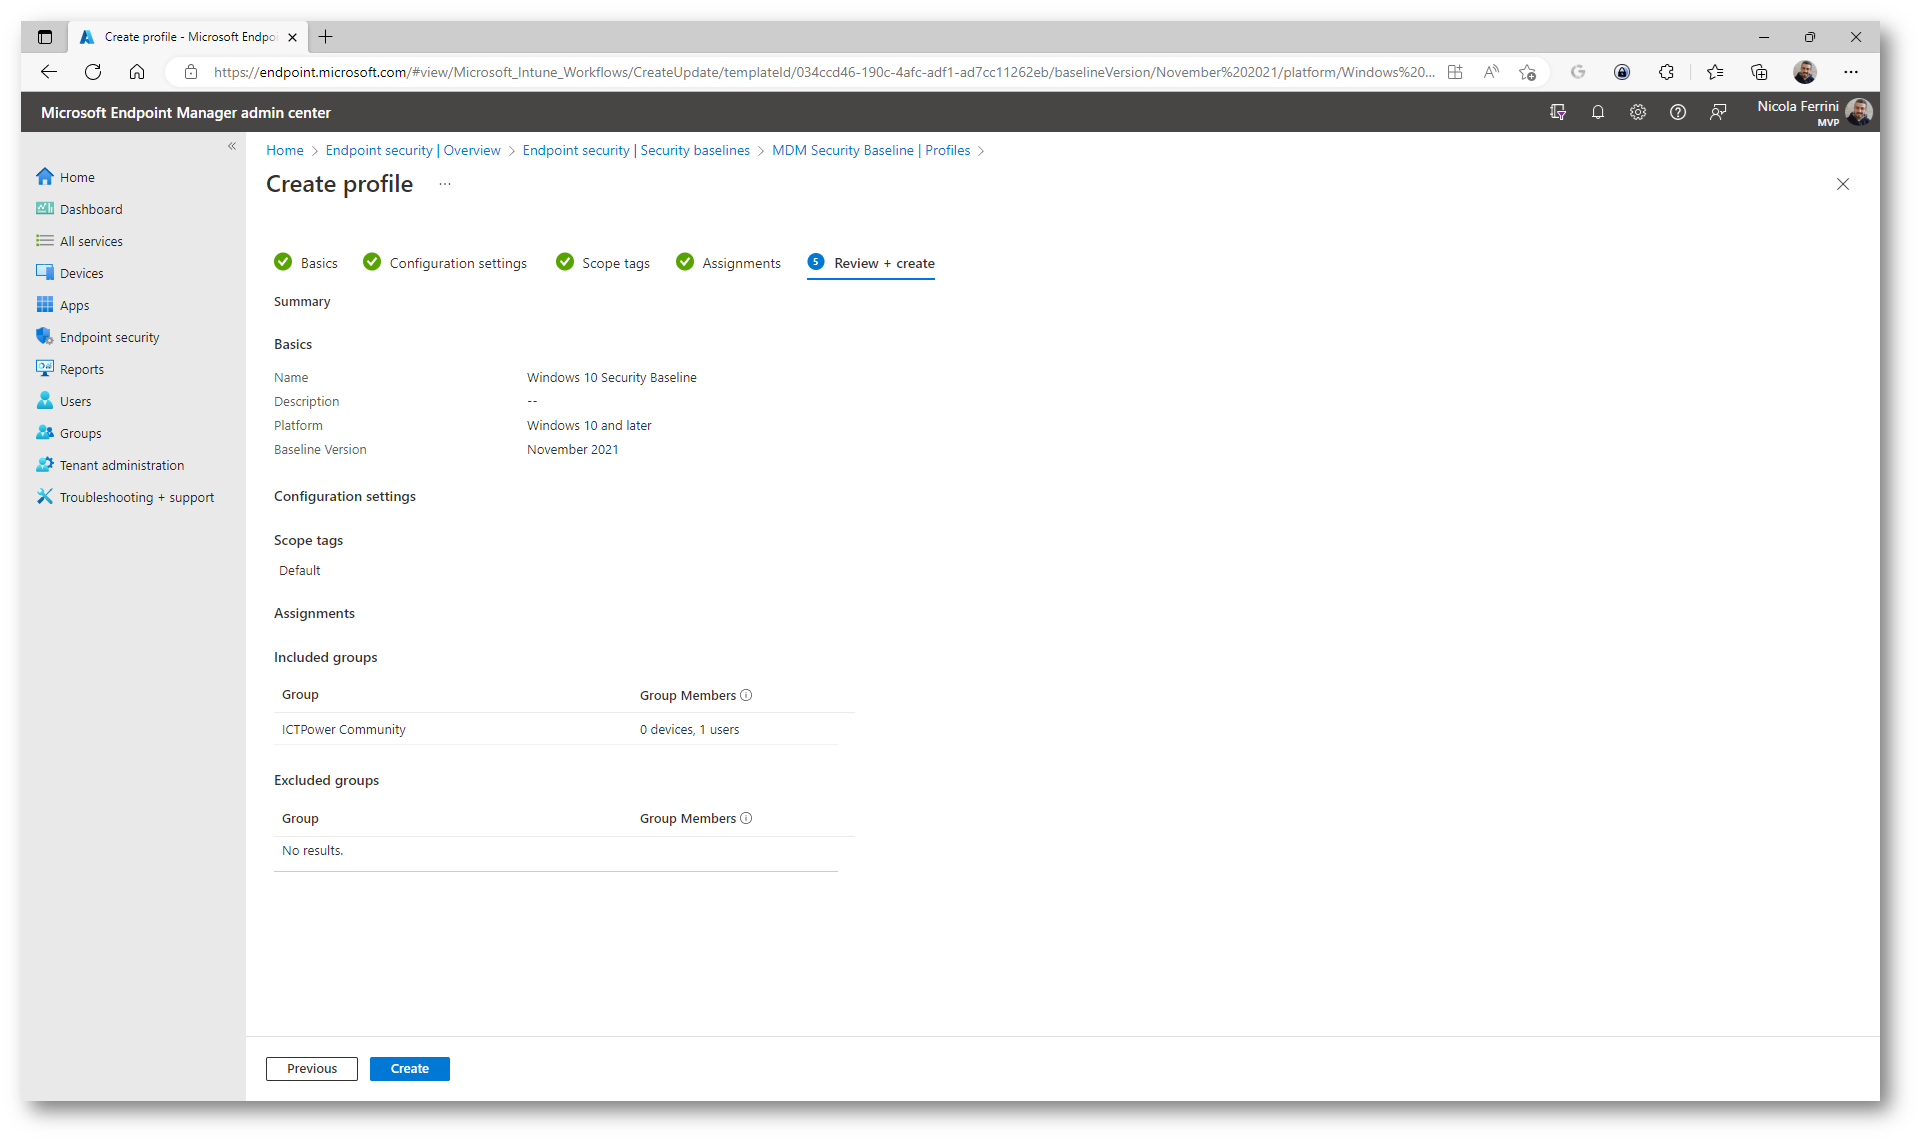Open Endpoint security in the sidebar

[109, 337]
